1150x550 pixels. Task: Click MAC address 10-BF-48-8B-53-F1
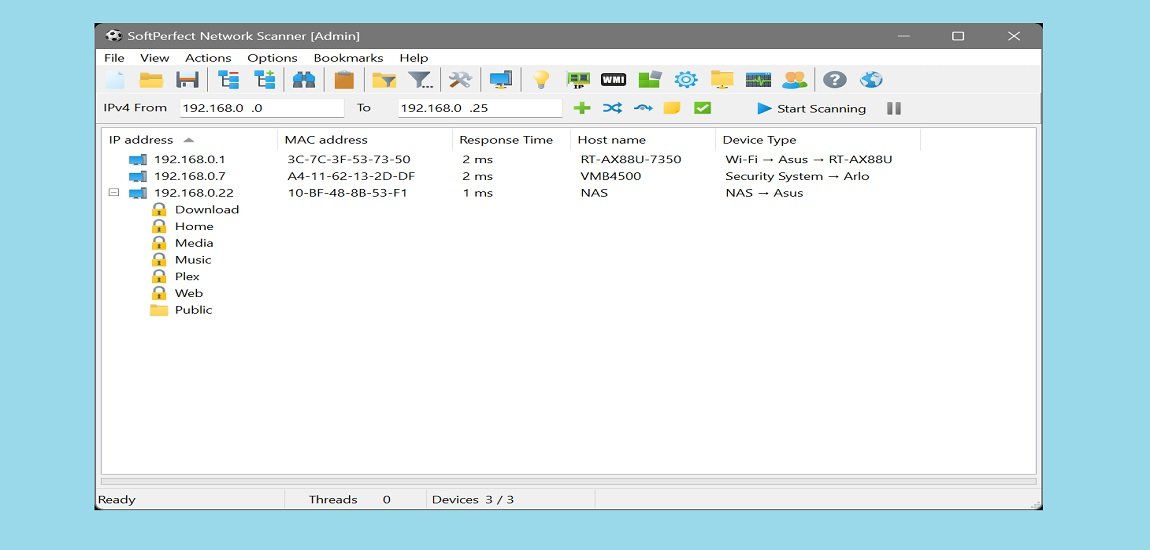[348, 193]
